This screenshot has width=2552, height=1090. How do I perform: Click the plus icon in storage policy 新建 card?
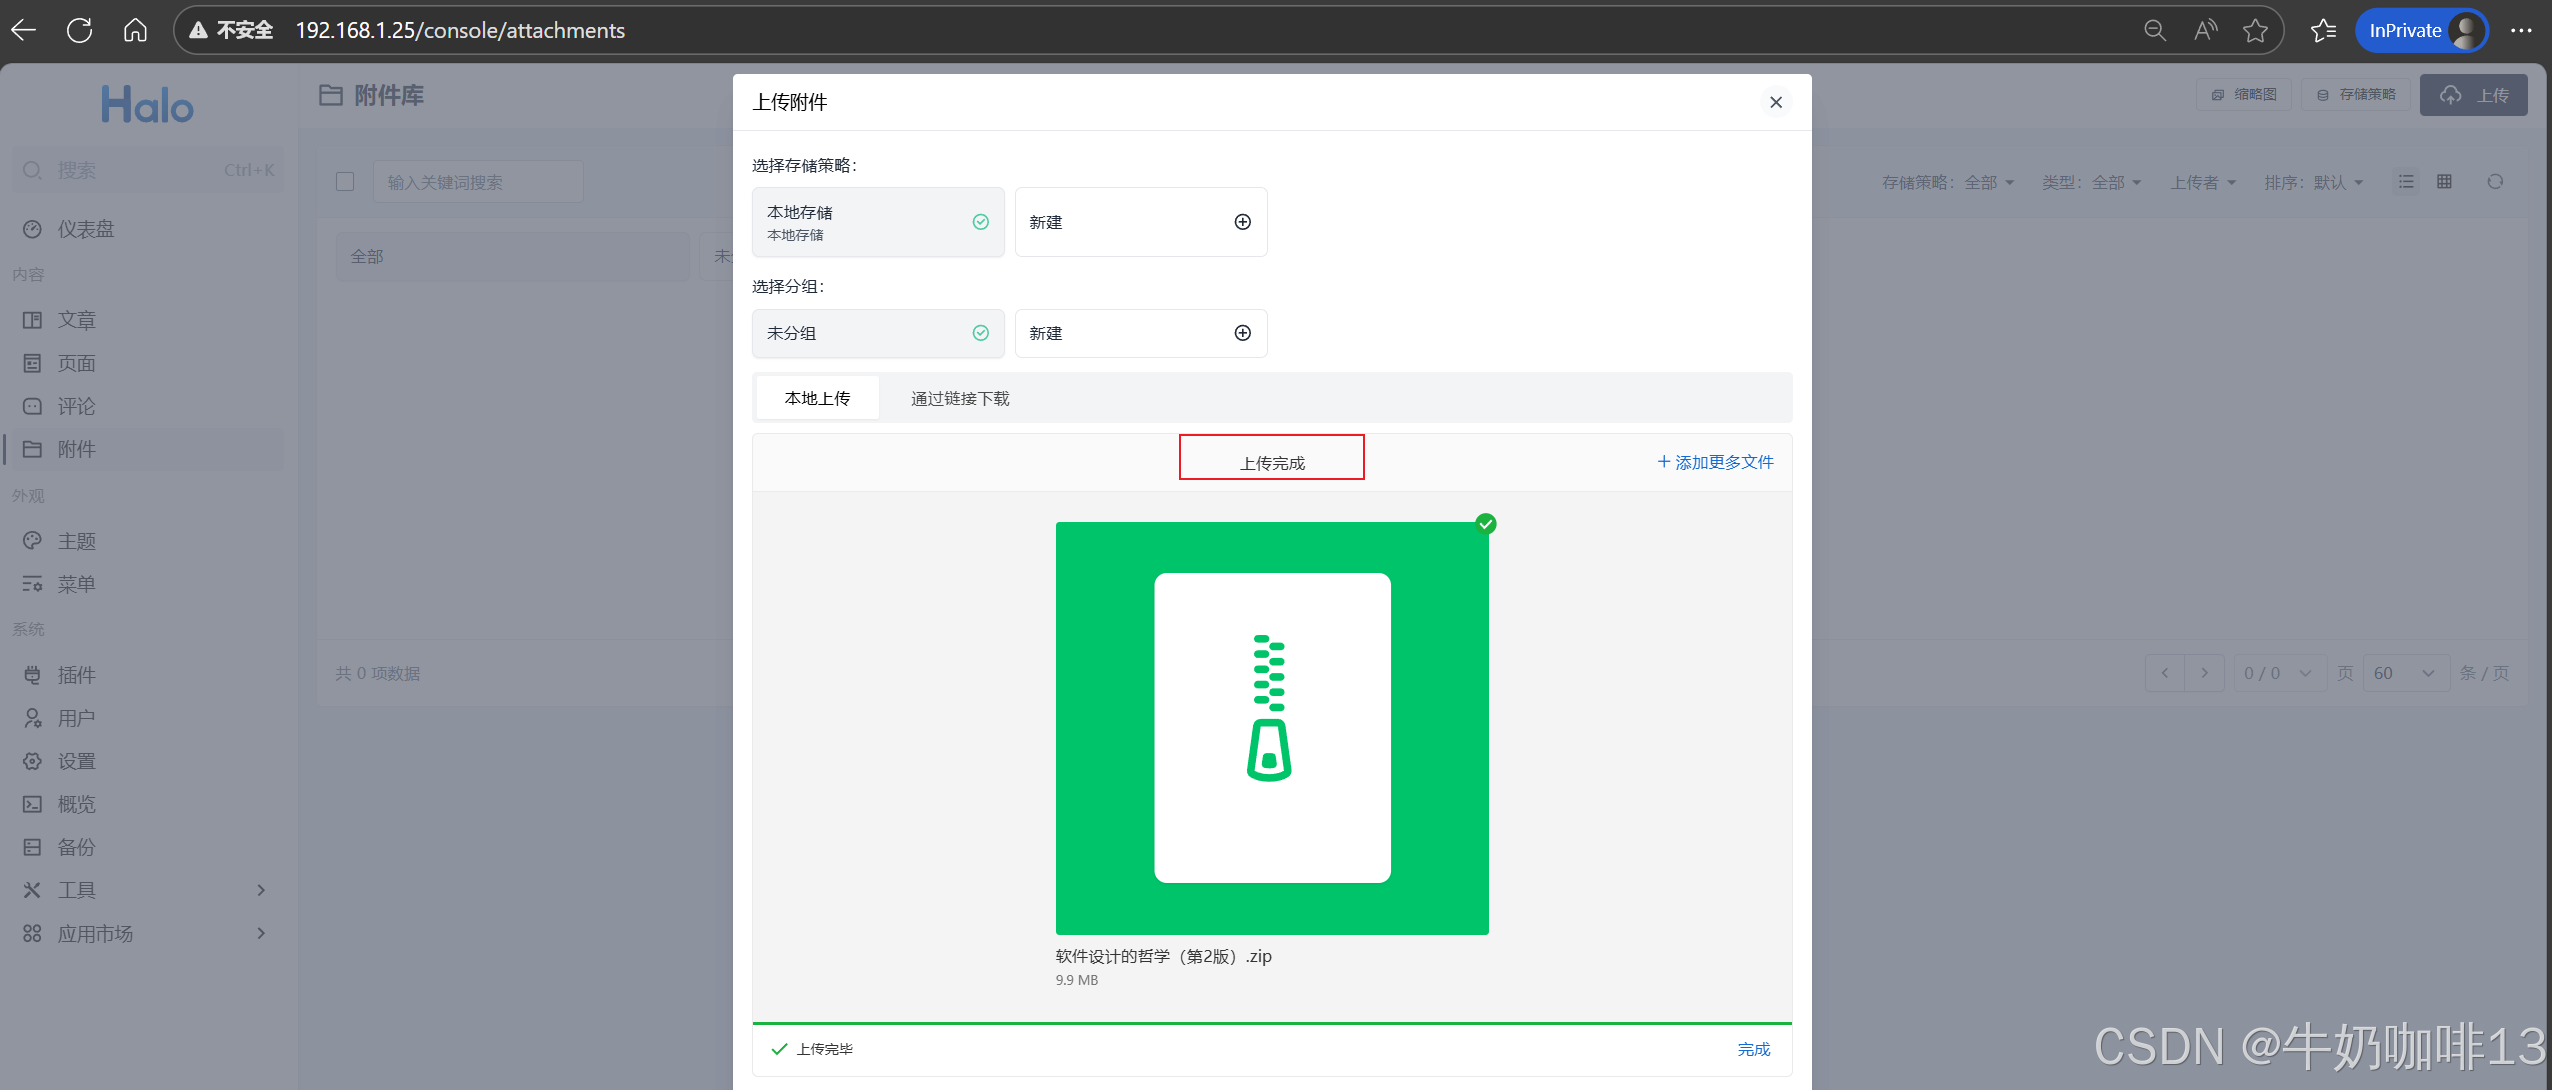click(x=1242, y=222)
